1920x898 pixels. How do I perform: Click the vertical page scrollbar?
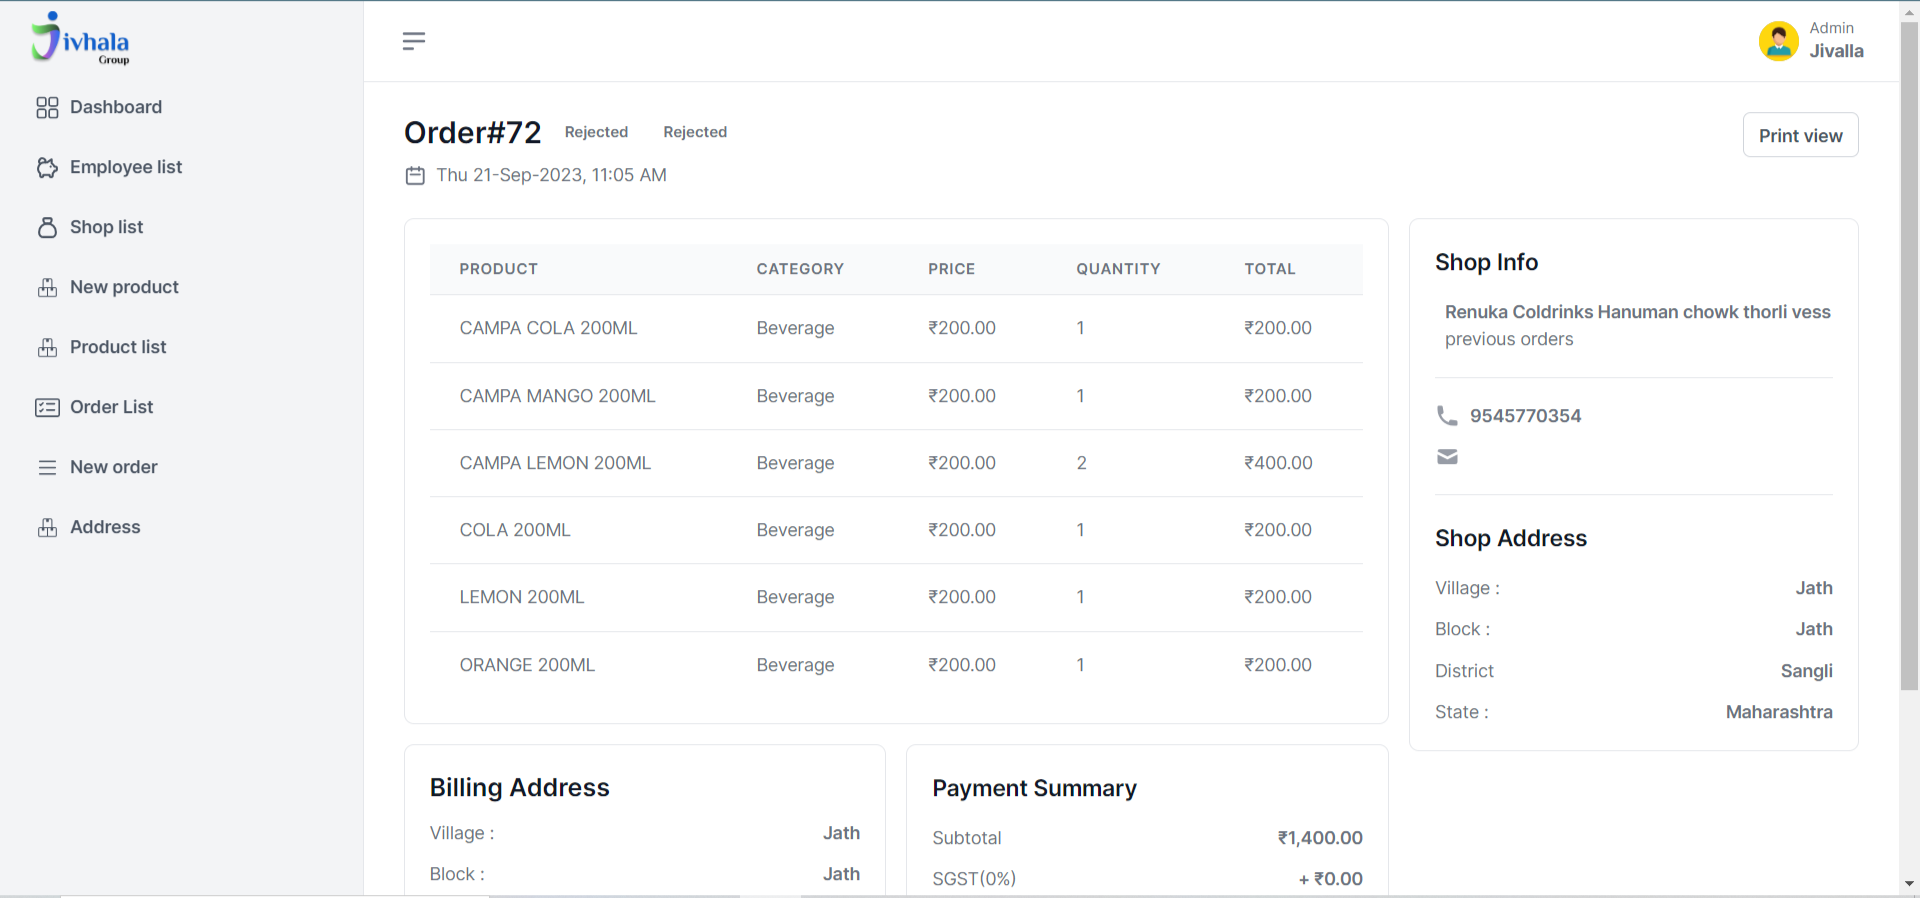pyautogui.click(x=1909, y=350)
